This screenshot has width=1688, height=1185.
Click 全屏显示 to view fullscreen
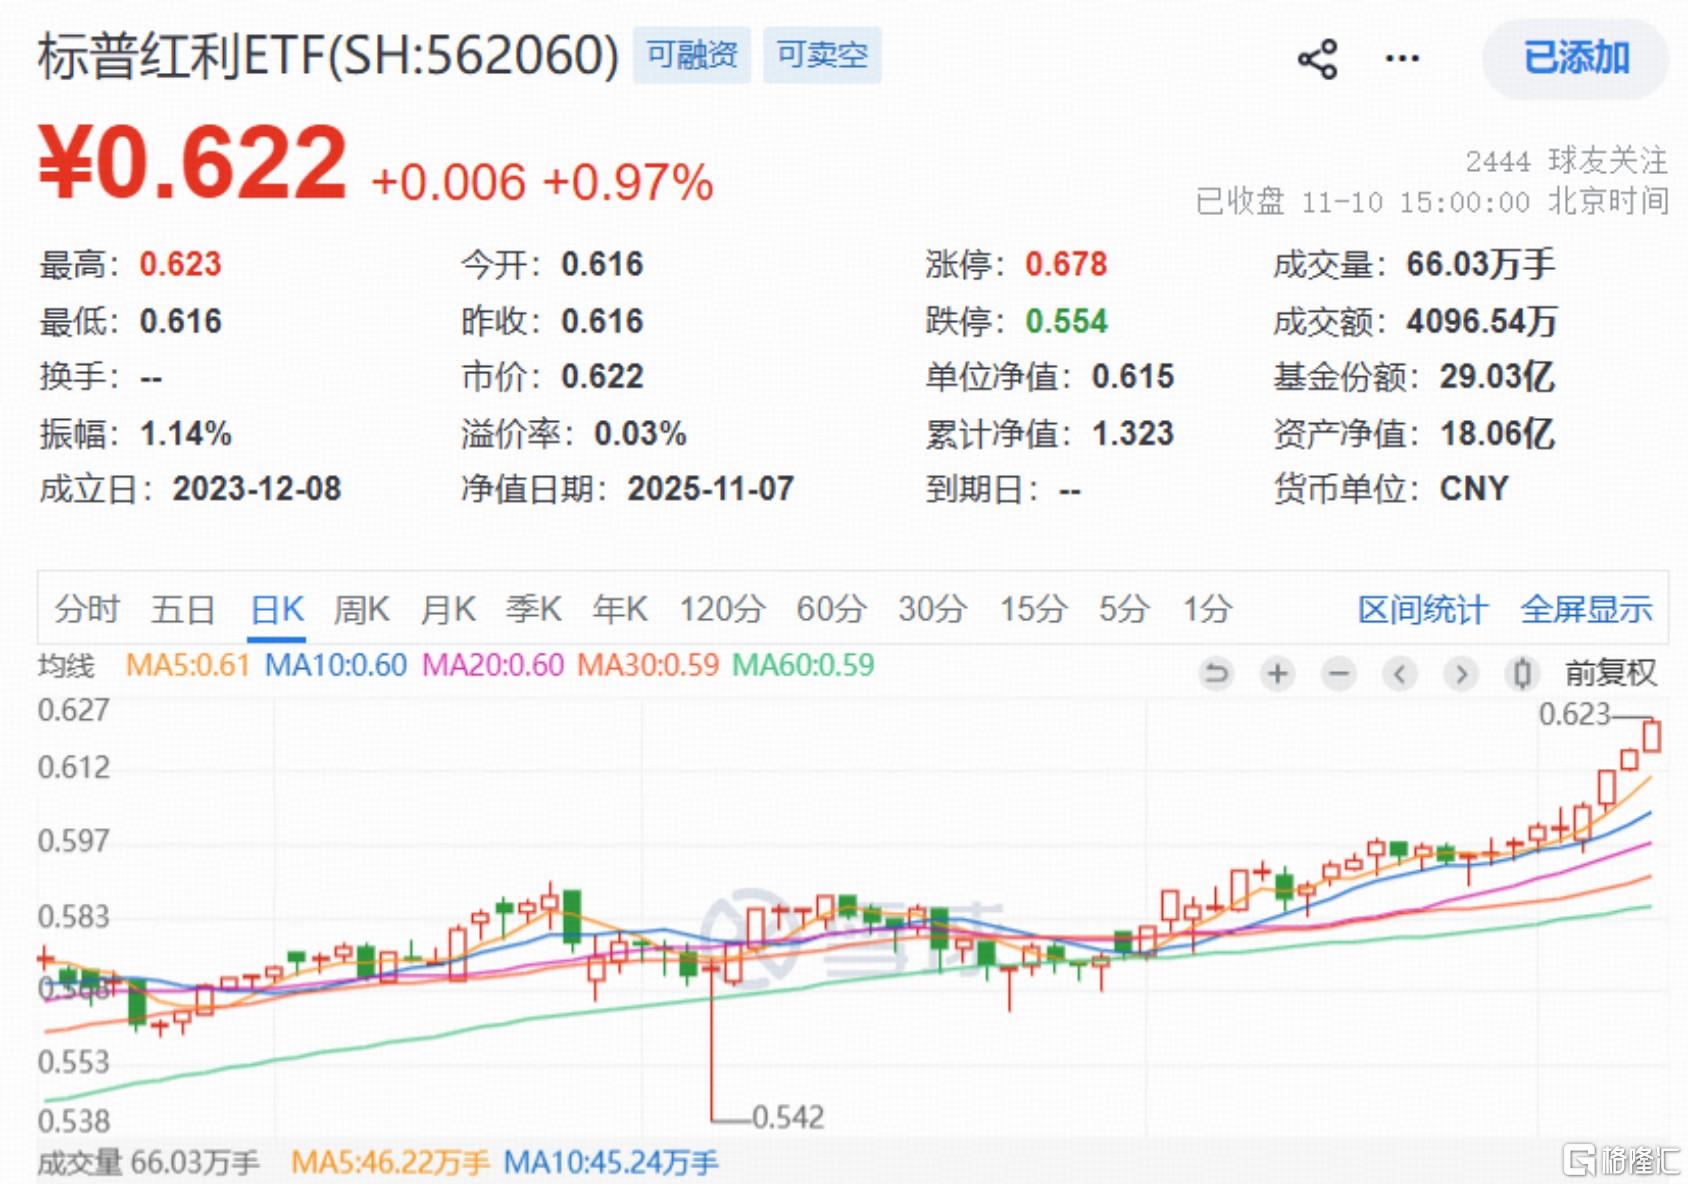coord(1585,609)
